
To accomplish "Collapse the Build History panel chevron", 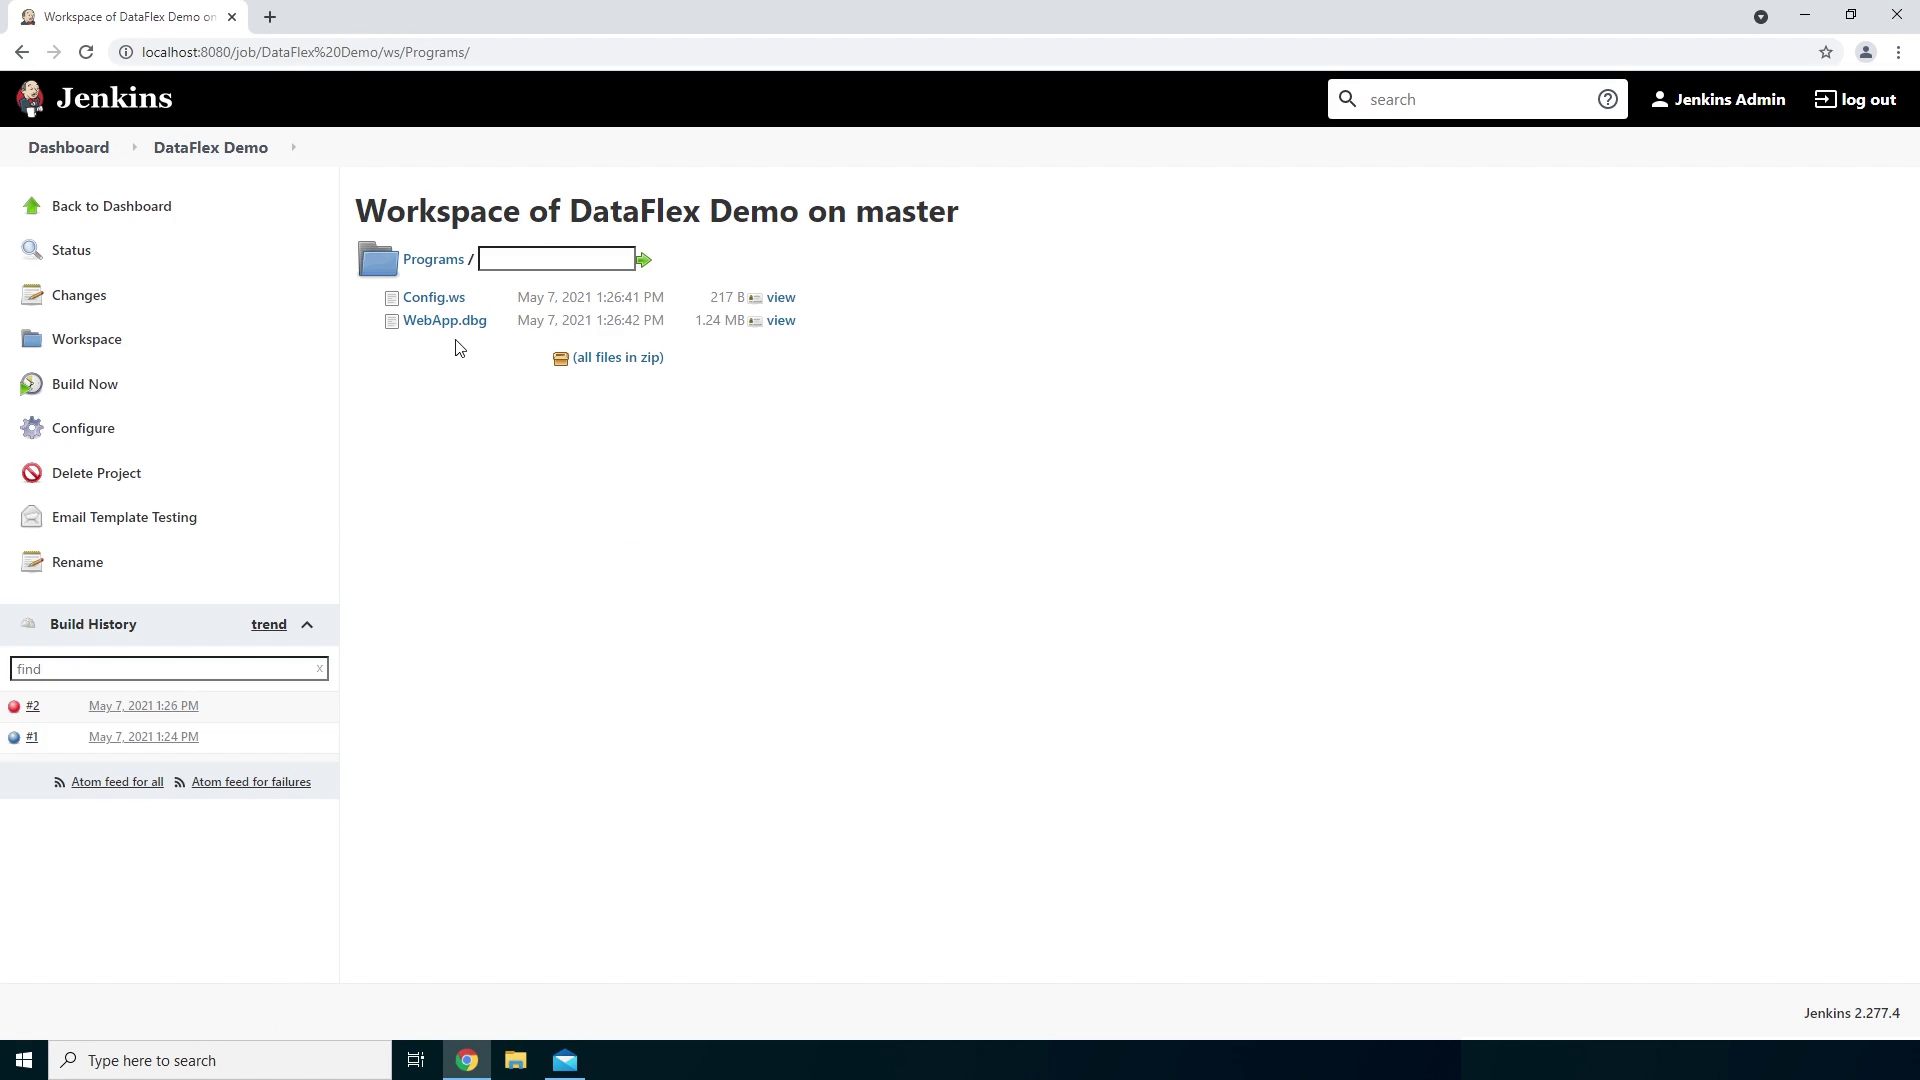I will click(x=307, y=625).
